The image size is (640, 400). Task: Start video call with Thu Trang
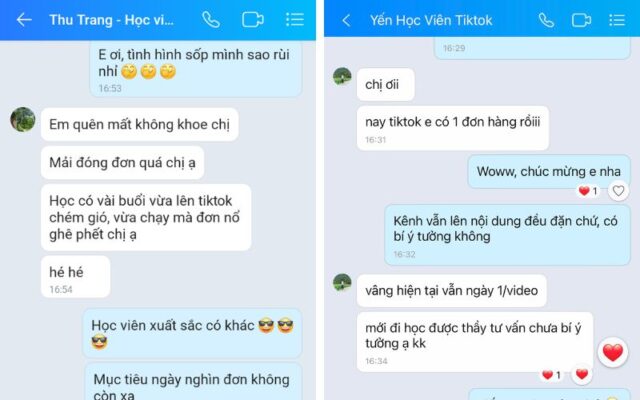pos(253,20)
